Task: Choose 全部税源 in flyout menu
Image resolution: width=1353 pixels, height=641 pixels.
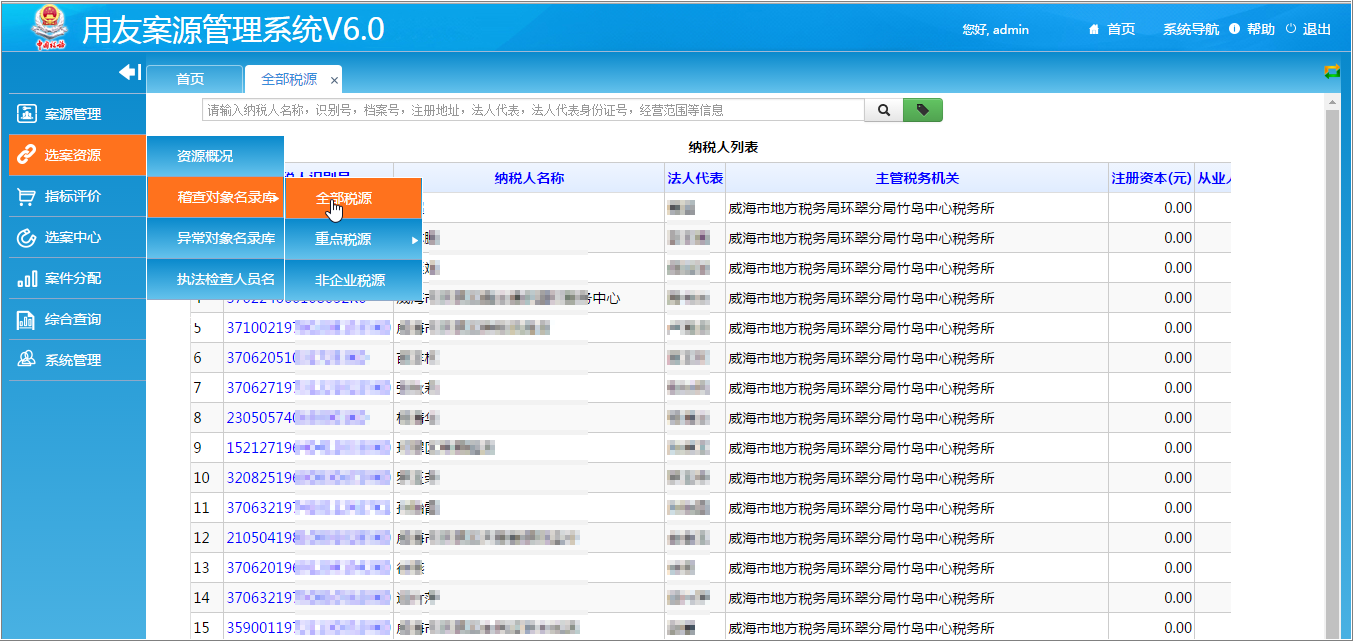Action: pos(353,198)
